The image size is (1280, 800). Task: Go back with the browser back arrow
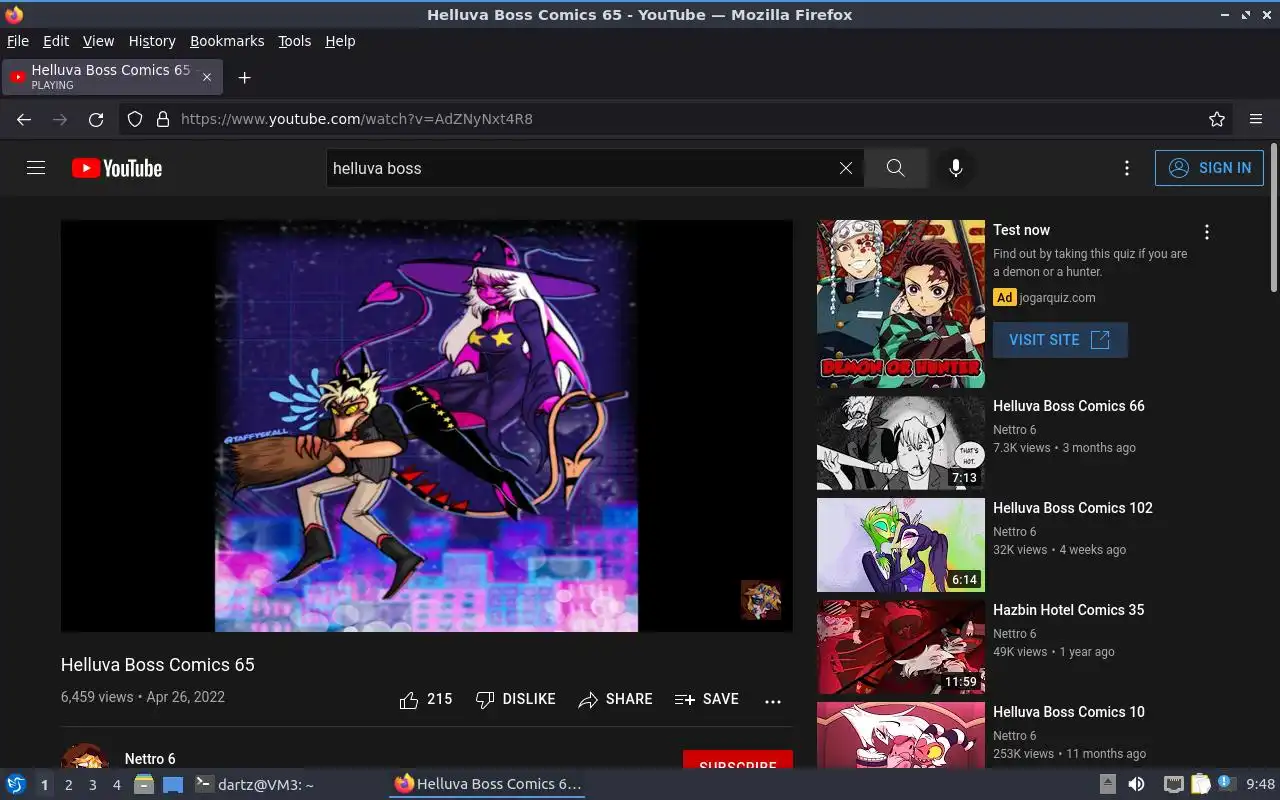pyautogui.click(x=24, y=119)
